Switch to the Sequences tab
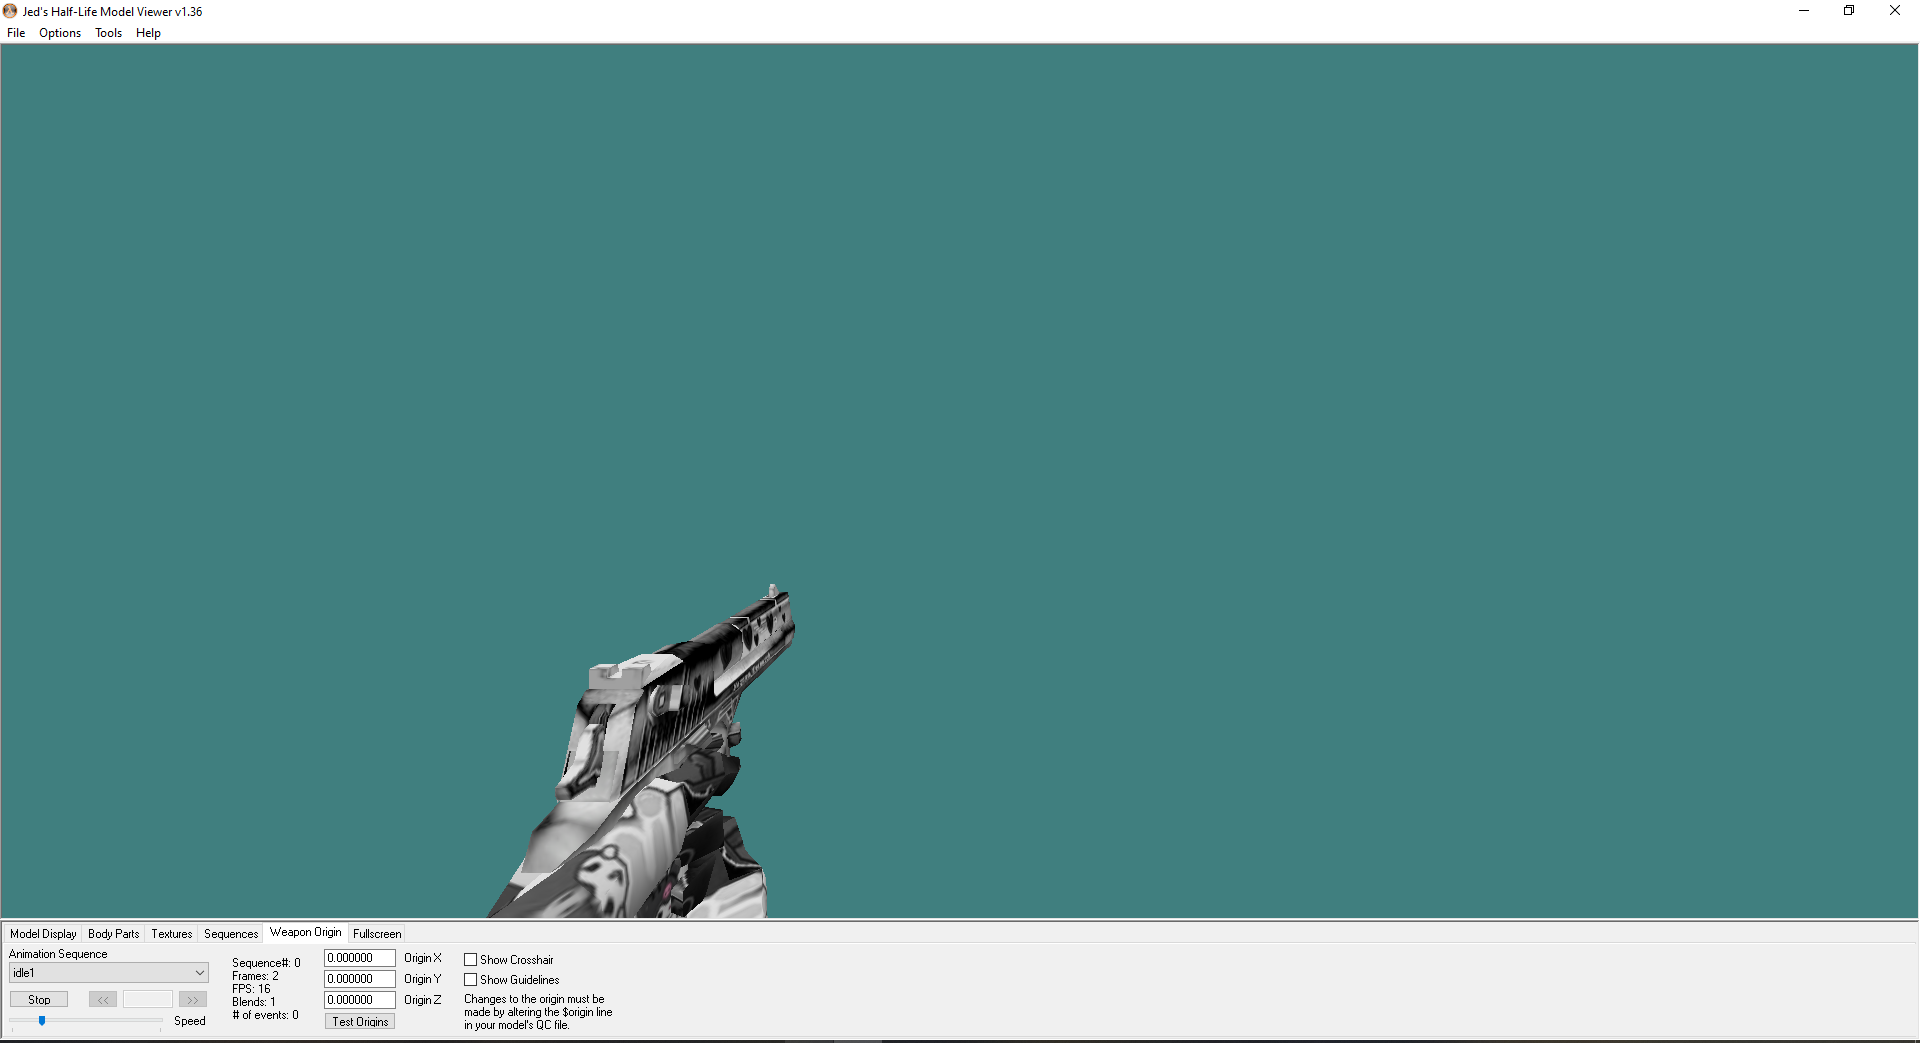This screenshot has height=1043, width=1920. [231, 934]
